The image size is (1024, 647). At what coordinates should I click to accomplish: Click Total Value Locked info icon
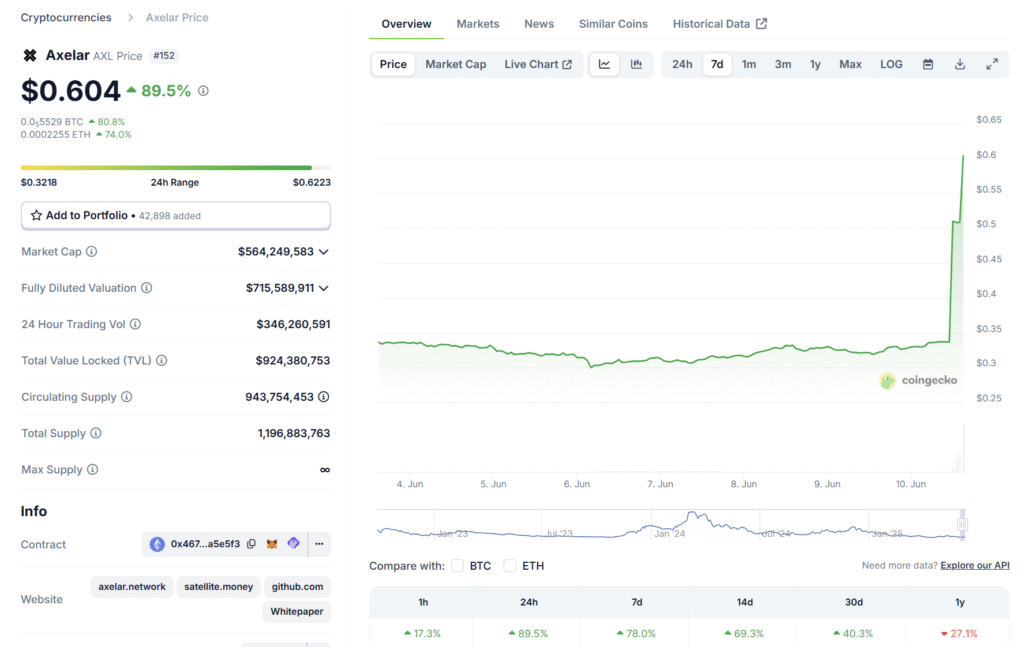[x=161, y=360]
